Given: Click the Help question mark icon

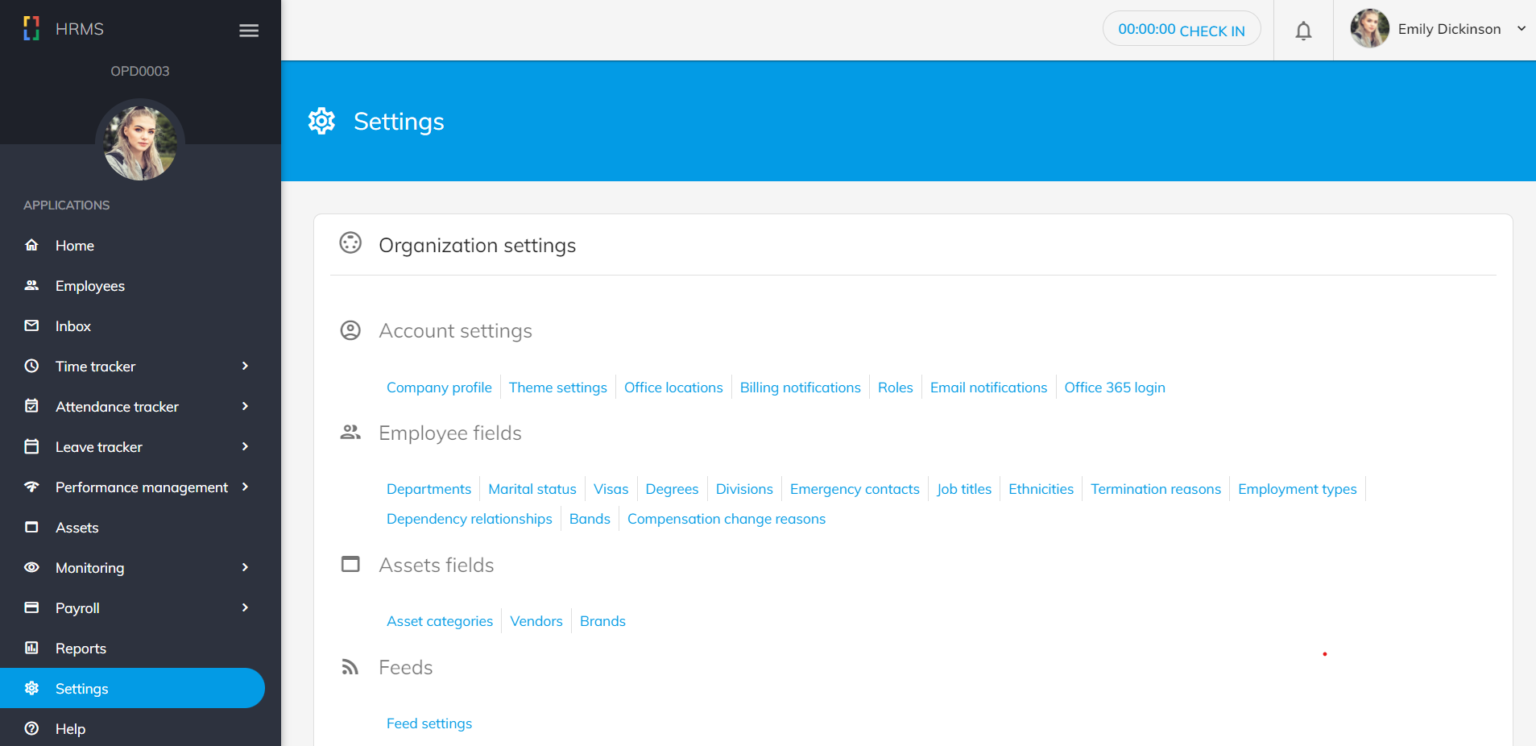Looking at the screenshot, I should (32, 729).
